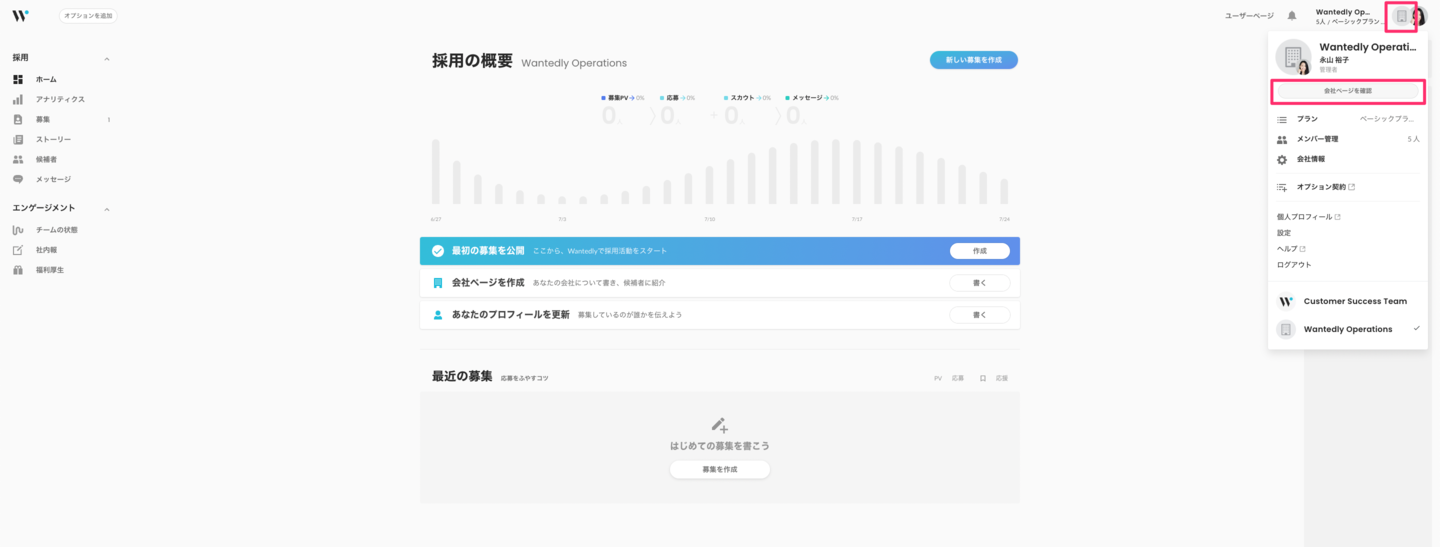
Task: Click the 募集 document icon in sidebar
Action: tap(18, 119)
